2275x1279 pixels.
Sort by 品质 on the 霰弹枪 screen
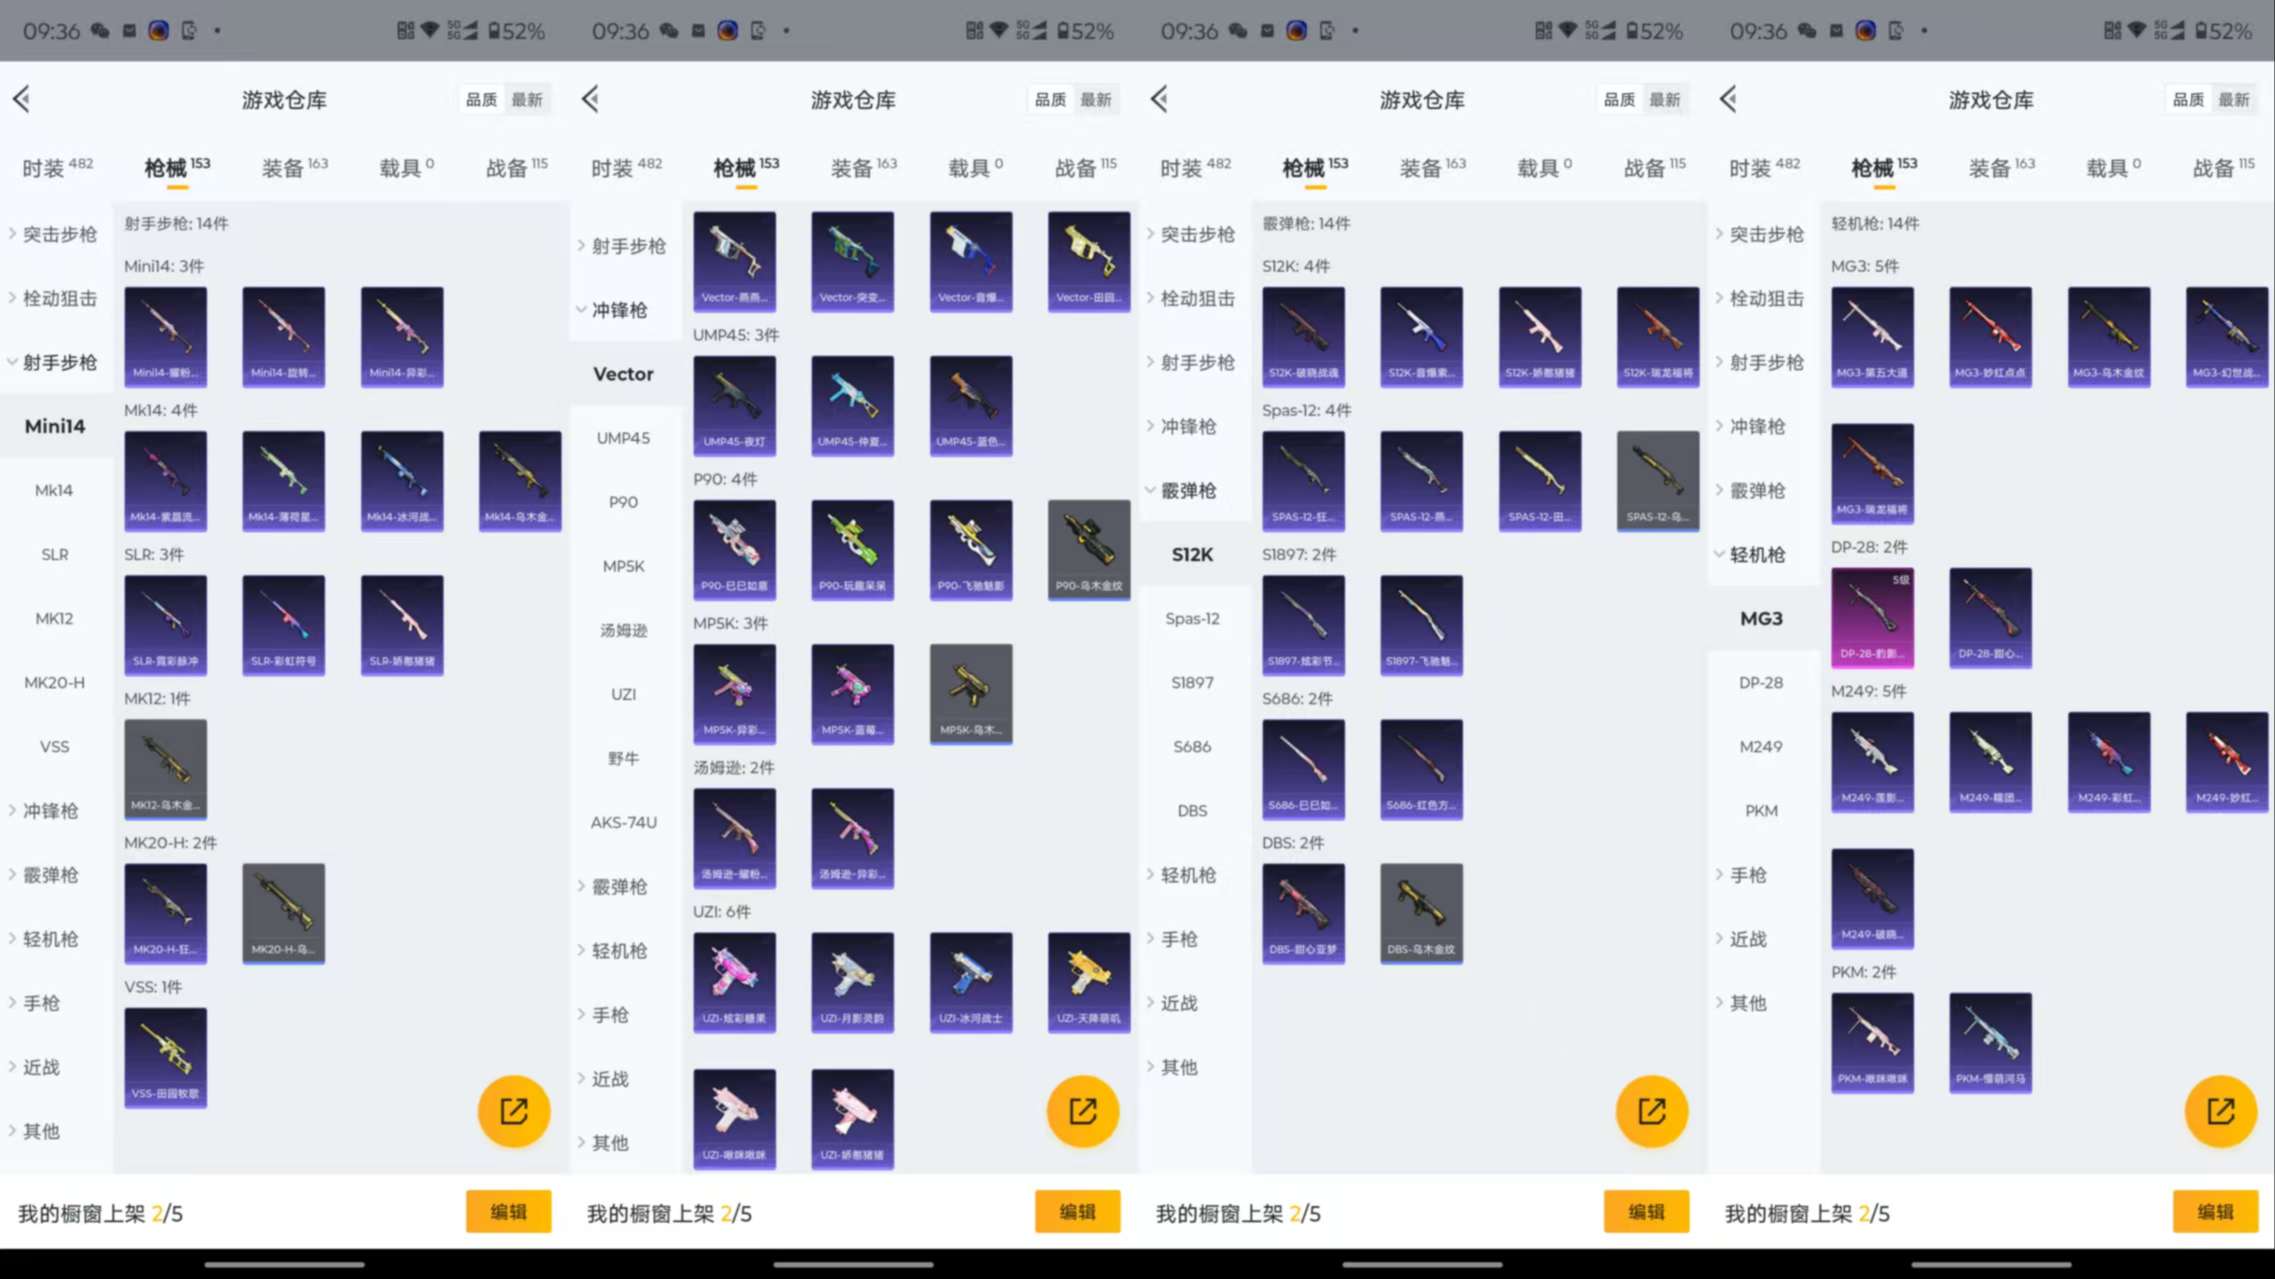pos(1618,99)
